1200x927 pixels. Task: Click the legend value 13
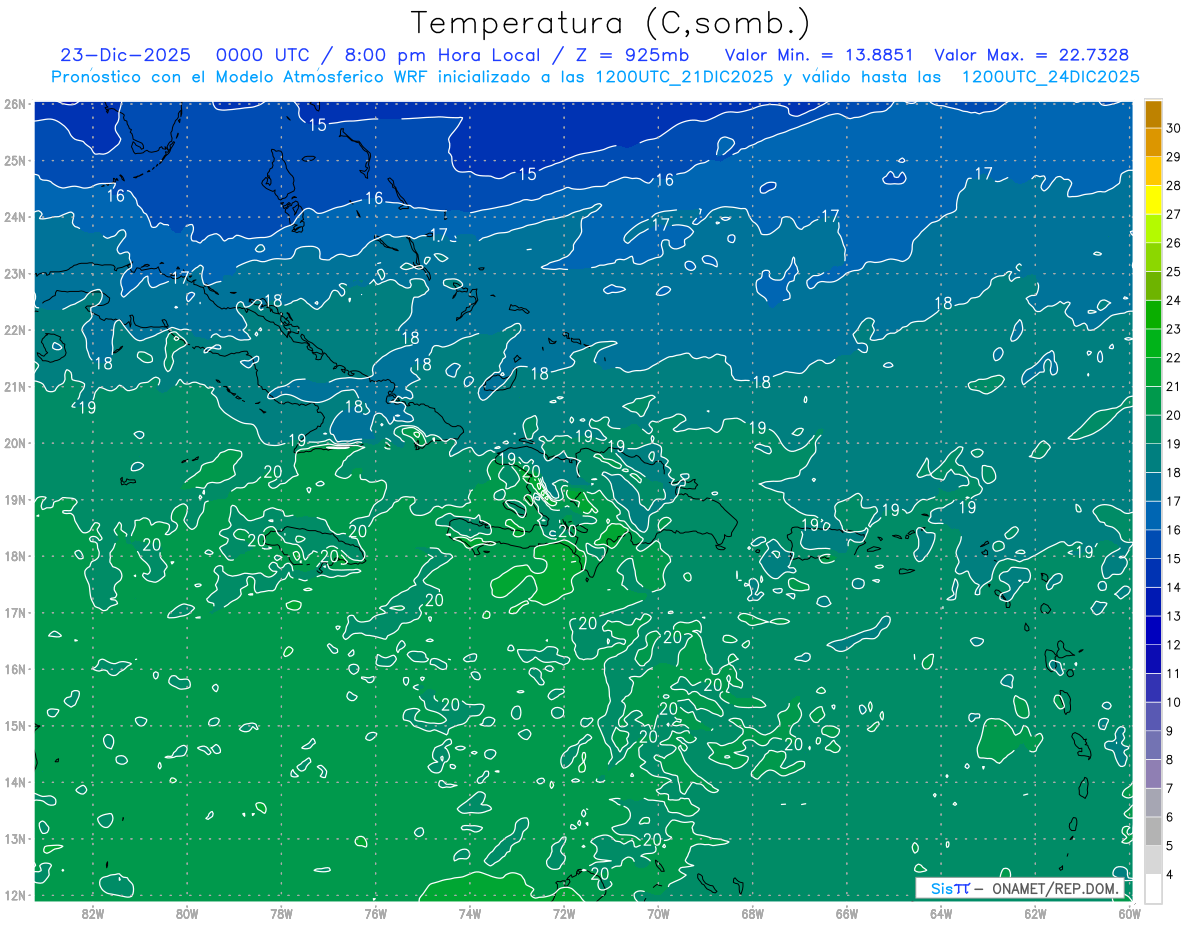[x=1173, y=615]
